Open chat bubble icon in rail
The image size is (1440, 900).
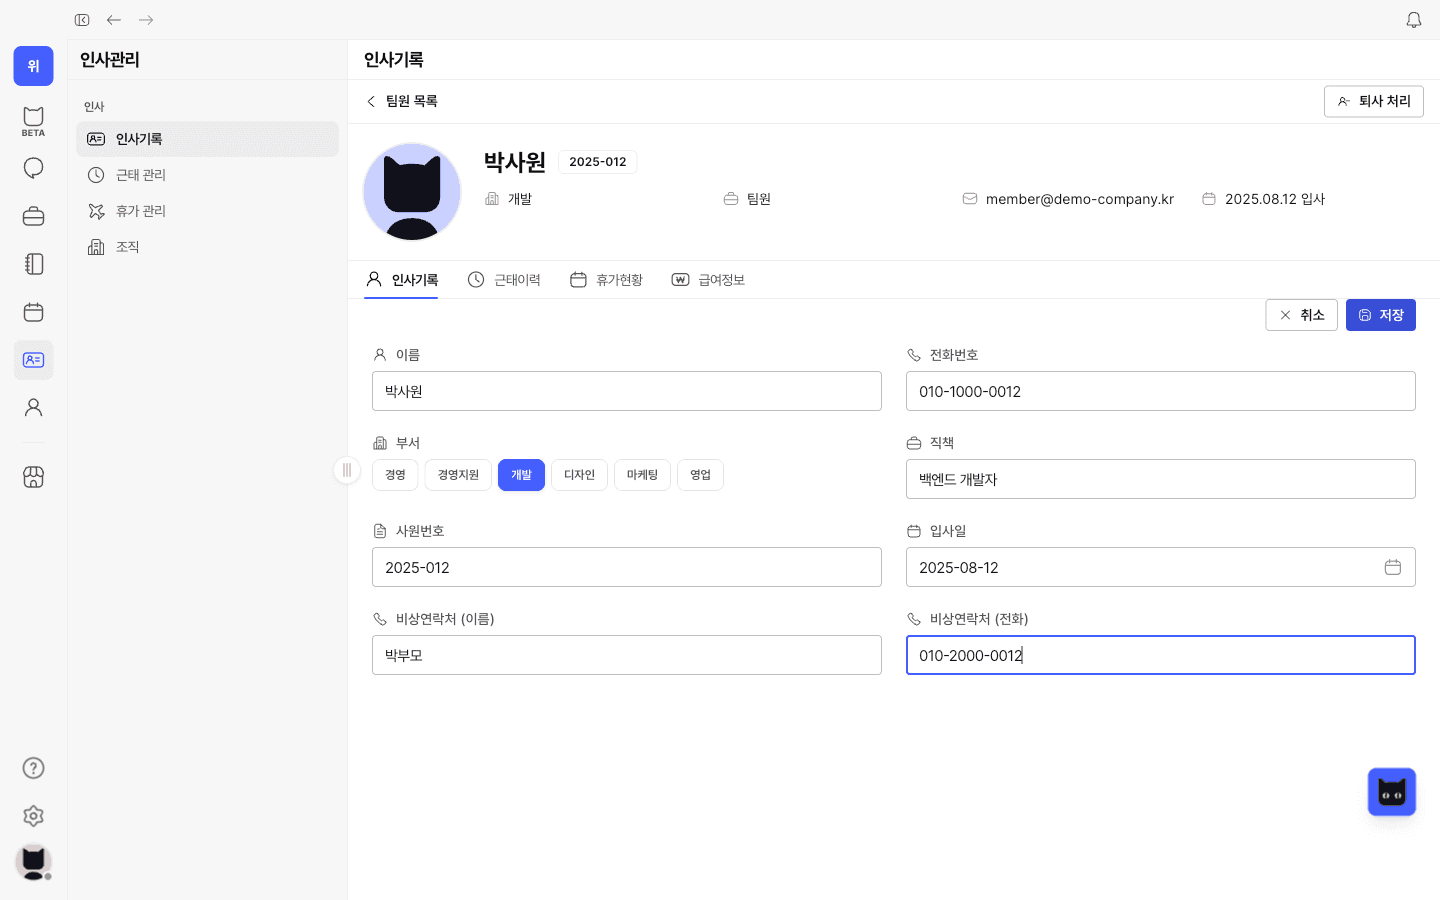pyautogui.click(x=33, y=168)
